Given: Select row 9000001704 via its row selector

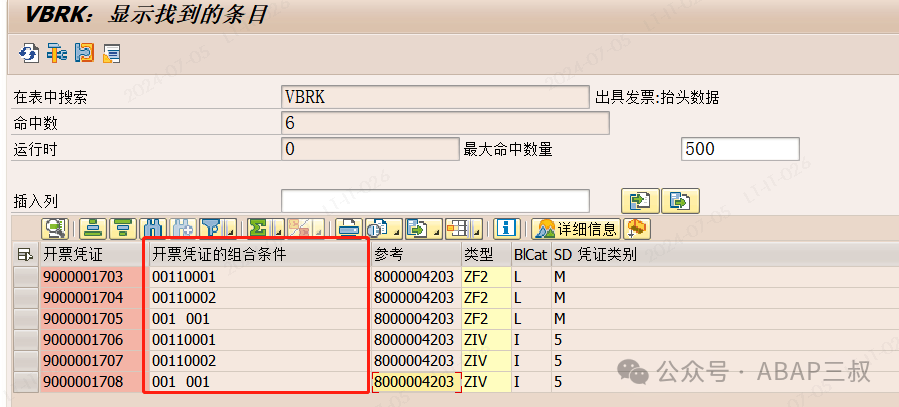Looking at the screenshot, I should [x=26, y=299].
